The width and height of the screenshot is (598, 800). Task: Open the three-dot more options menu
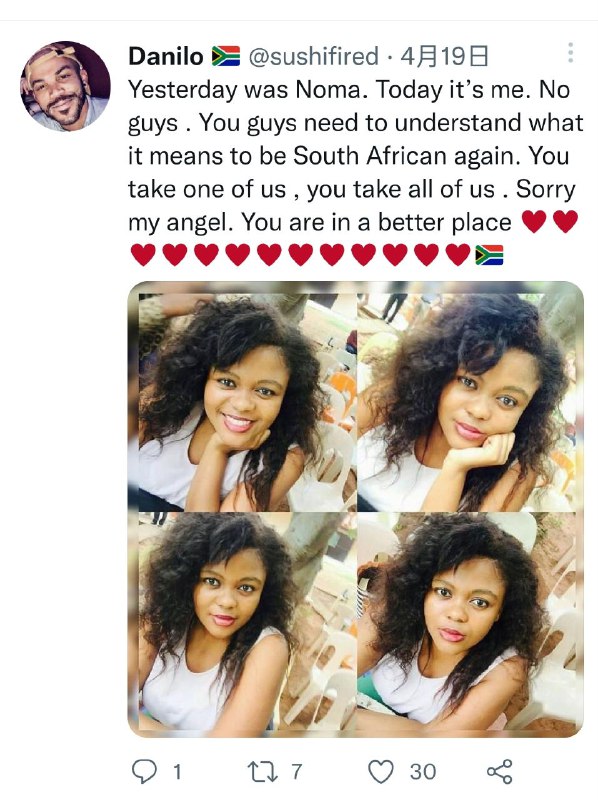point(570,53)
